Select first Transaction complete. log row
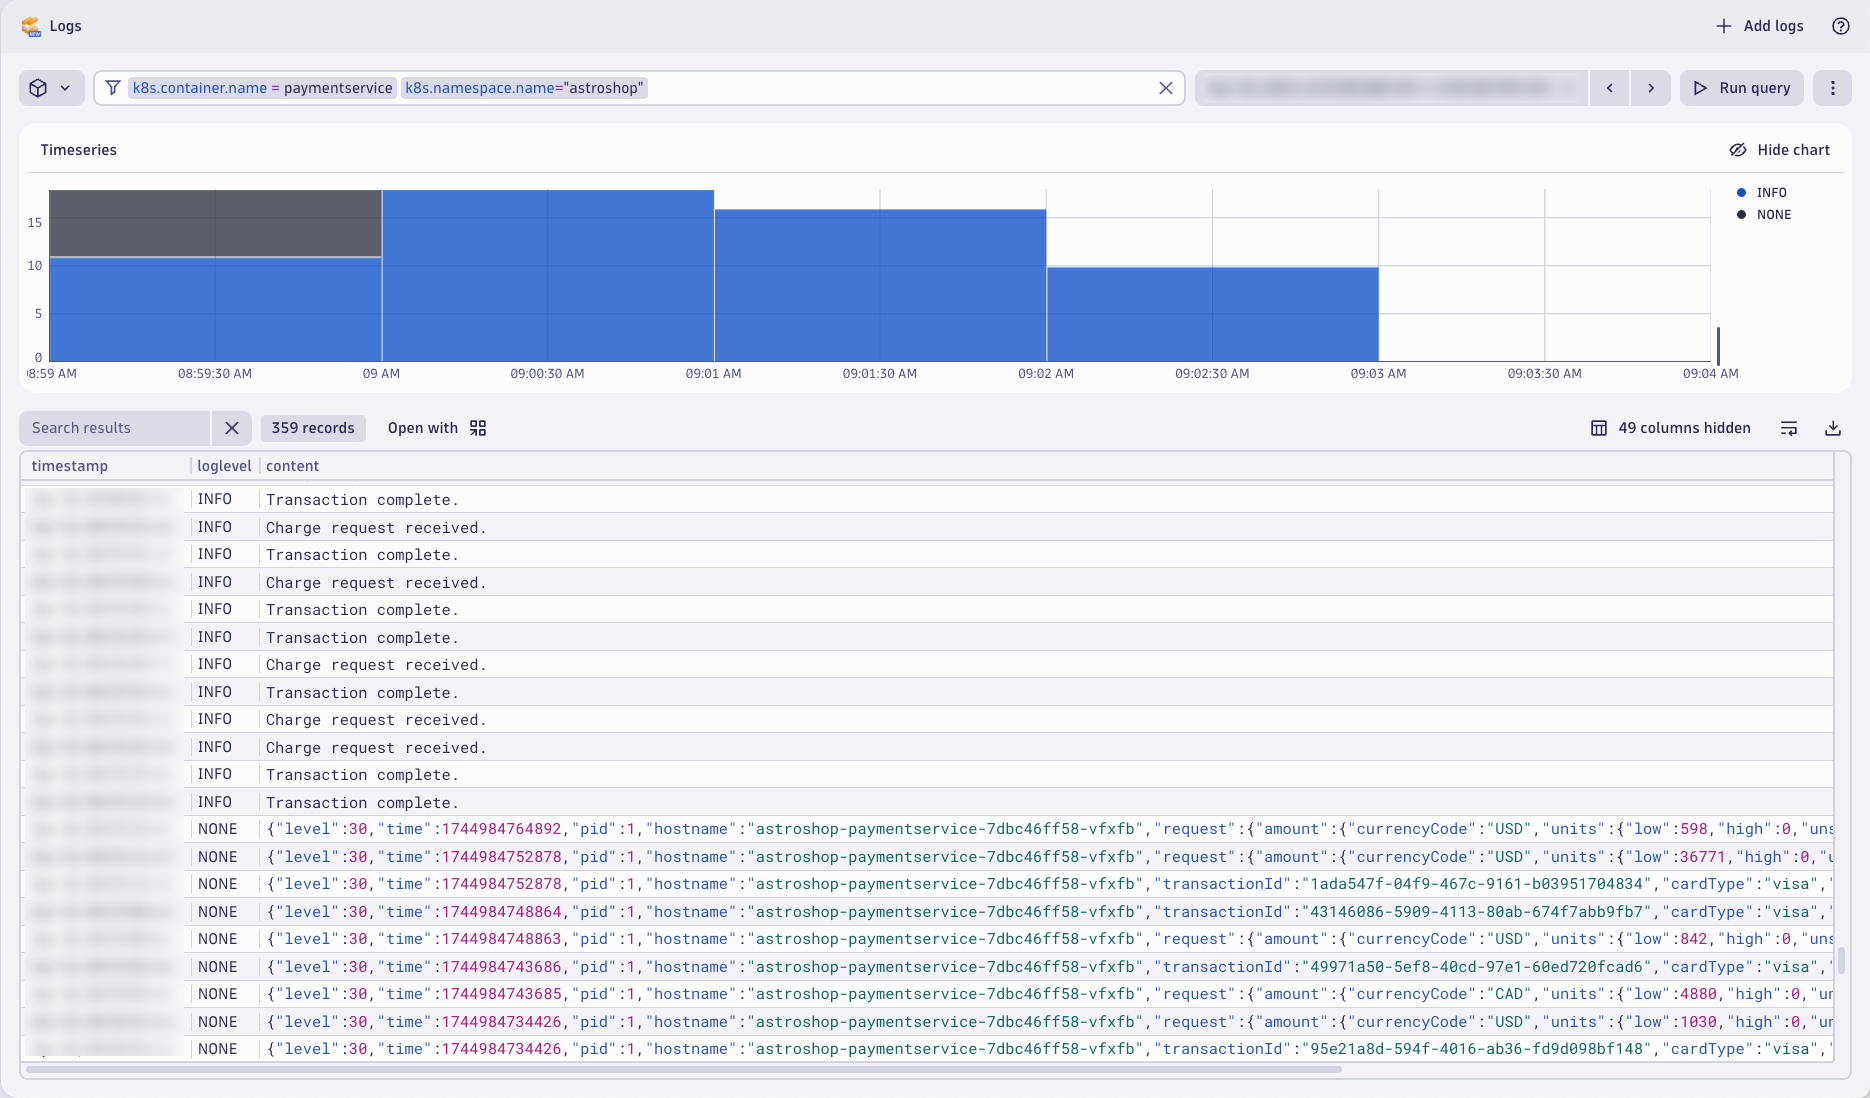 tap(927, 499)
